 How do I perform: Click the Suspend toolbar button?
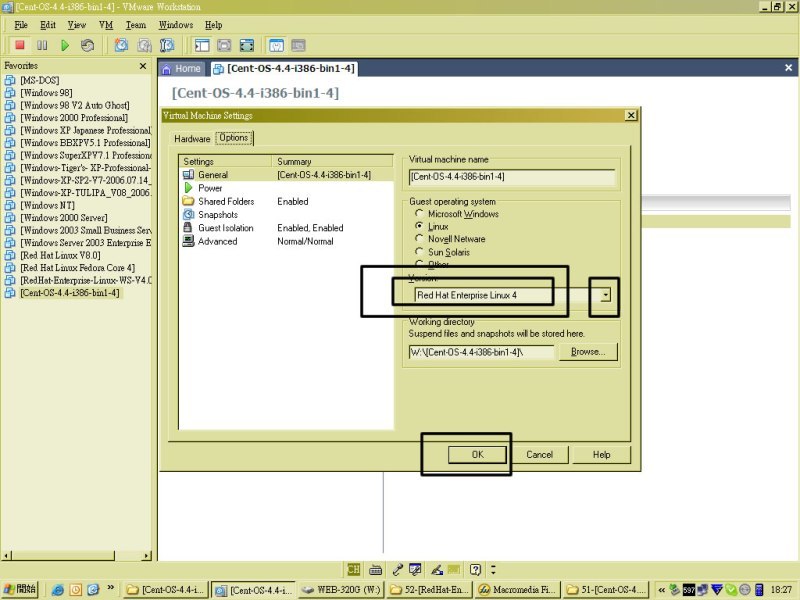[x=42, y=45]
